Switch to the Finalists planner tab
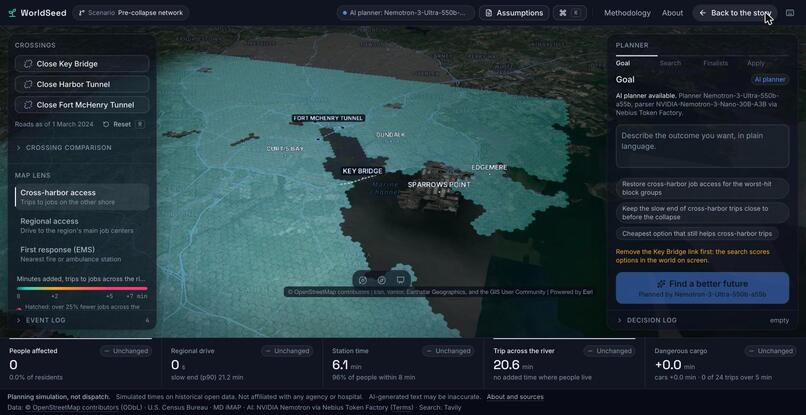Screen dimensions: 806x415 (x=716, y=63)
